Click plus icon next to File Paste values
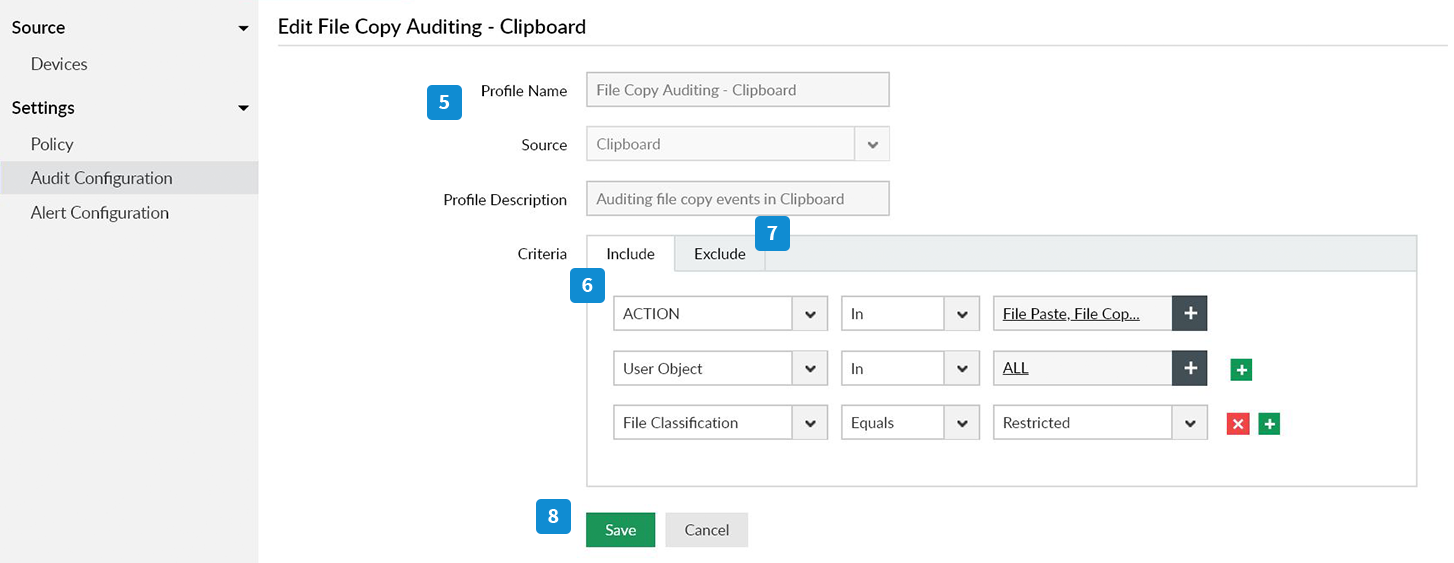 click(1189, 314)
